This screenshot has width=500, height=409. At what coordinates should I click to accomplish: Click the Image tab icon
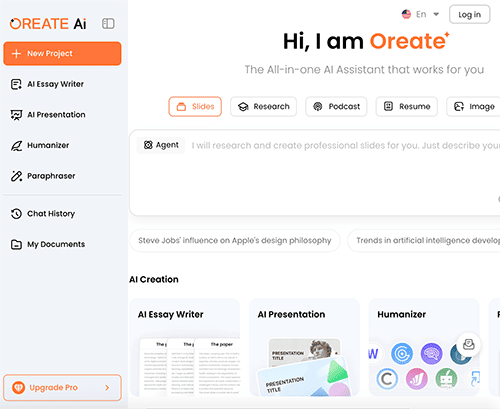click(x=459, y=107)
